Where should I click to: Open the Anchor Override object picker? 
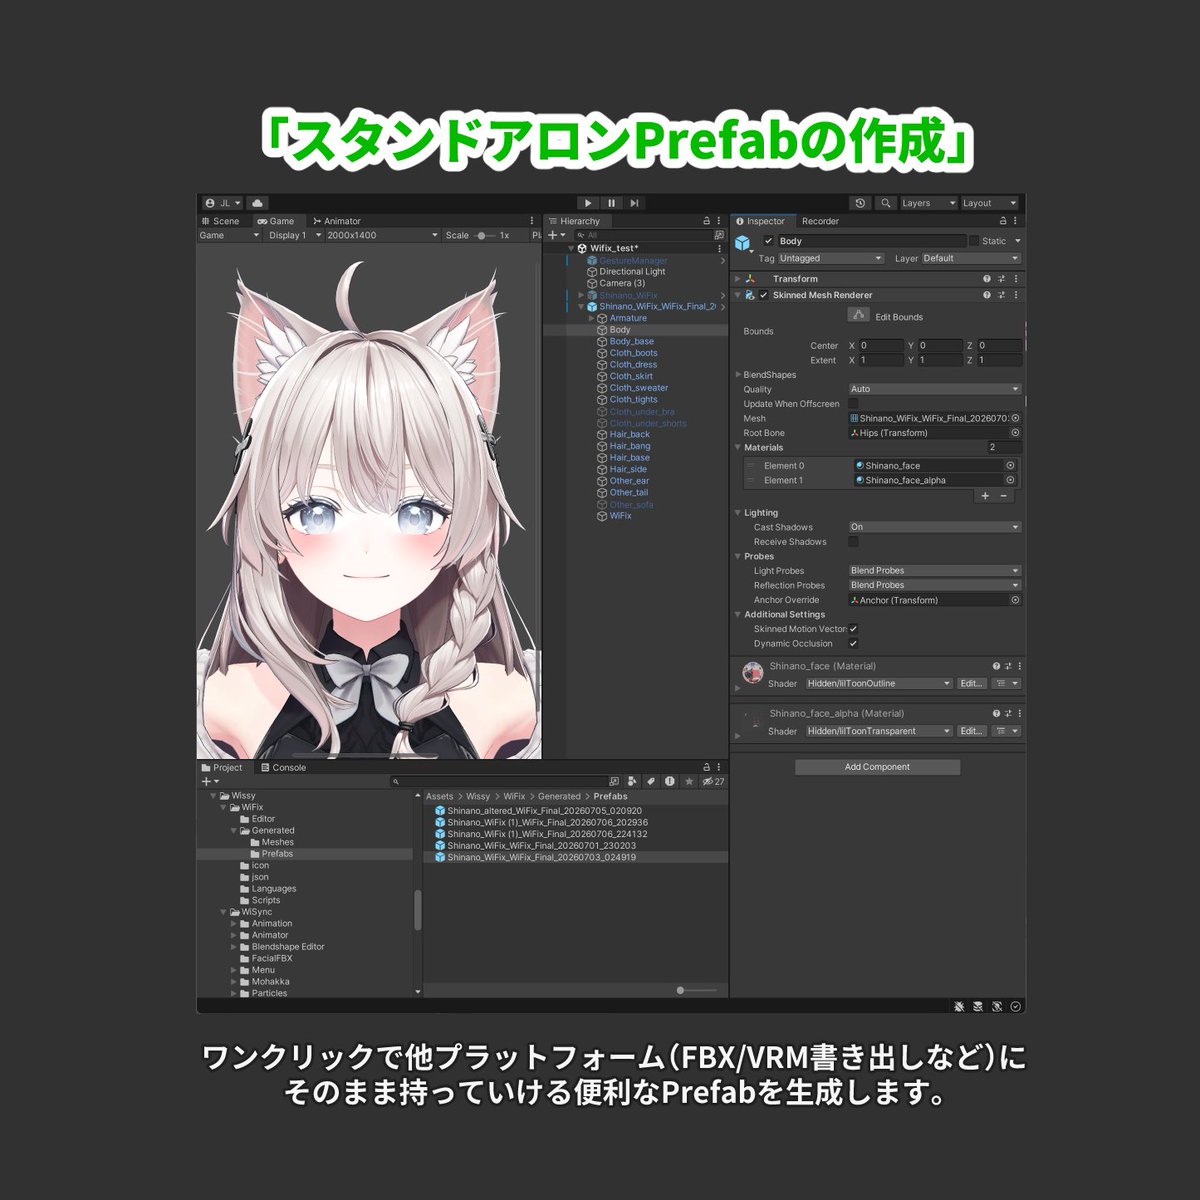[x=1015, y=600]
